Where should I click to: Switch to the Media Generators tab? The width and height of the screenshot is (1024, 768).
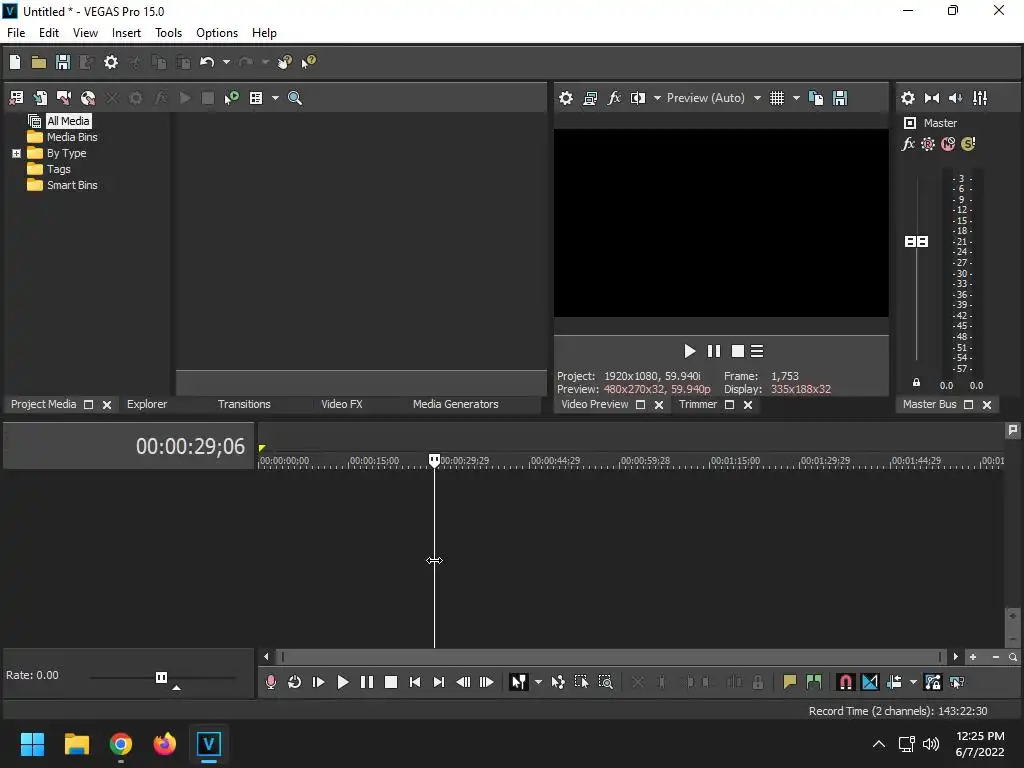(x=456, y=404)
